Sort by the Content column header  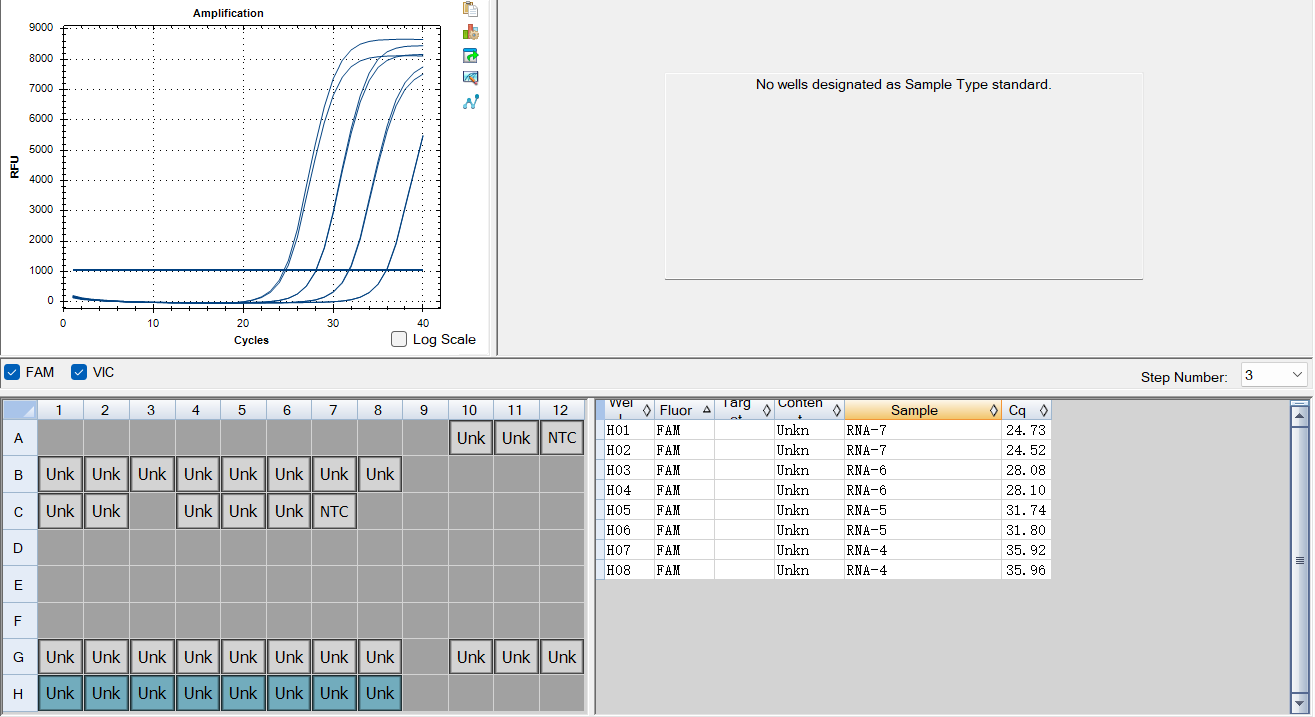pyautogui.click(x=809, y=410)
